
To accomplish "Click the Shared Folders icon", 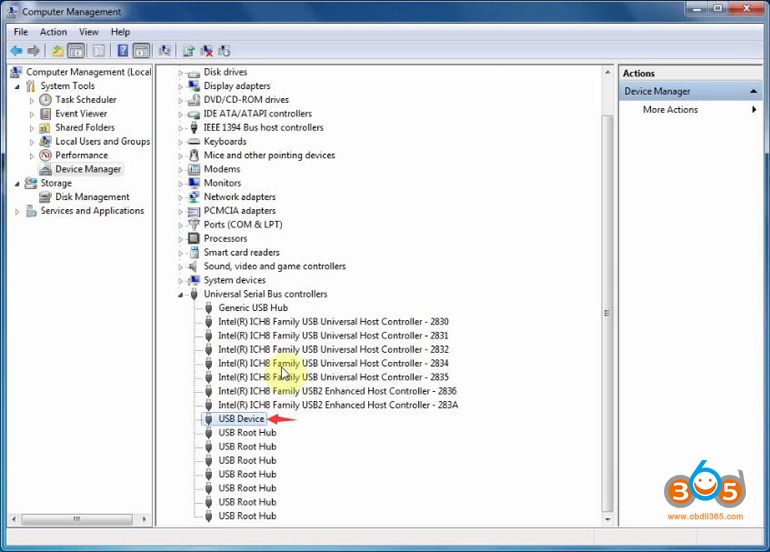I will pyautogui.click(x=45, y=128).
